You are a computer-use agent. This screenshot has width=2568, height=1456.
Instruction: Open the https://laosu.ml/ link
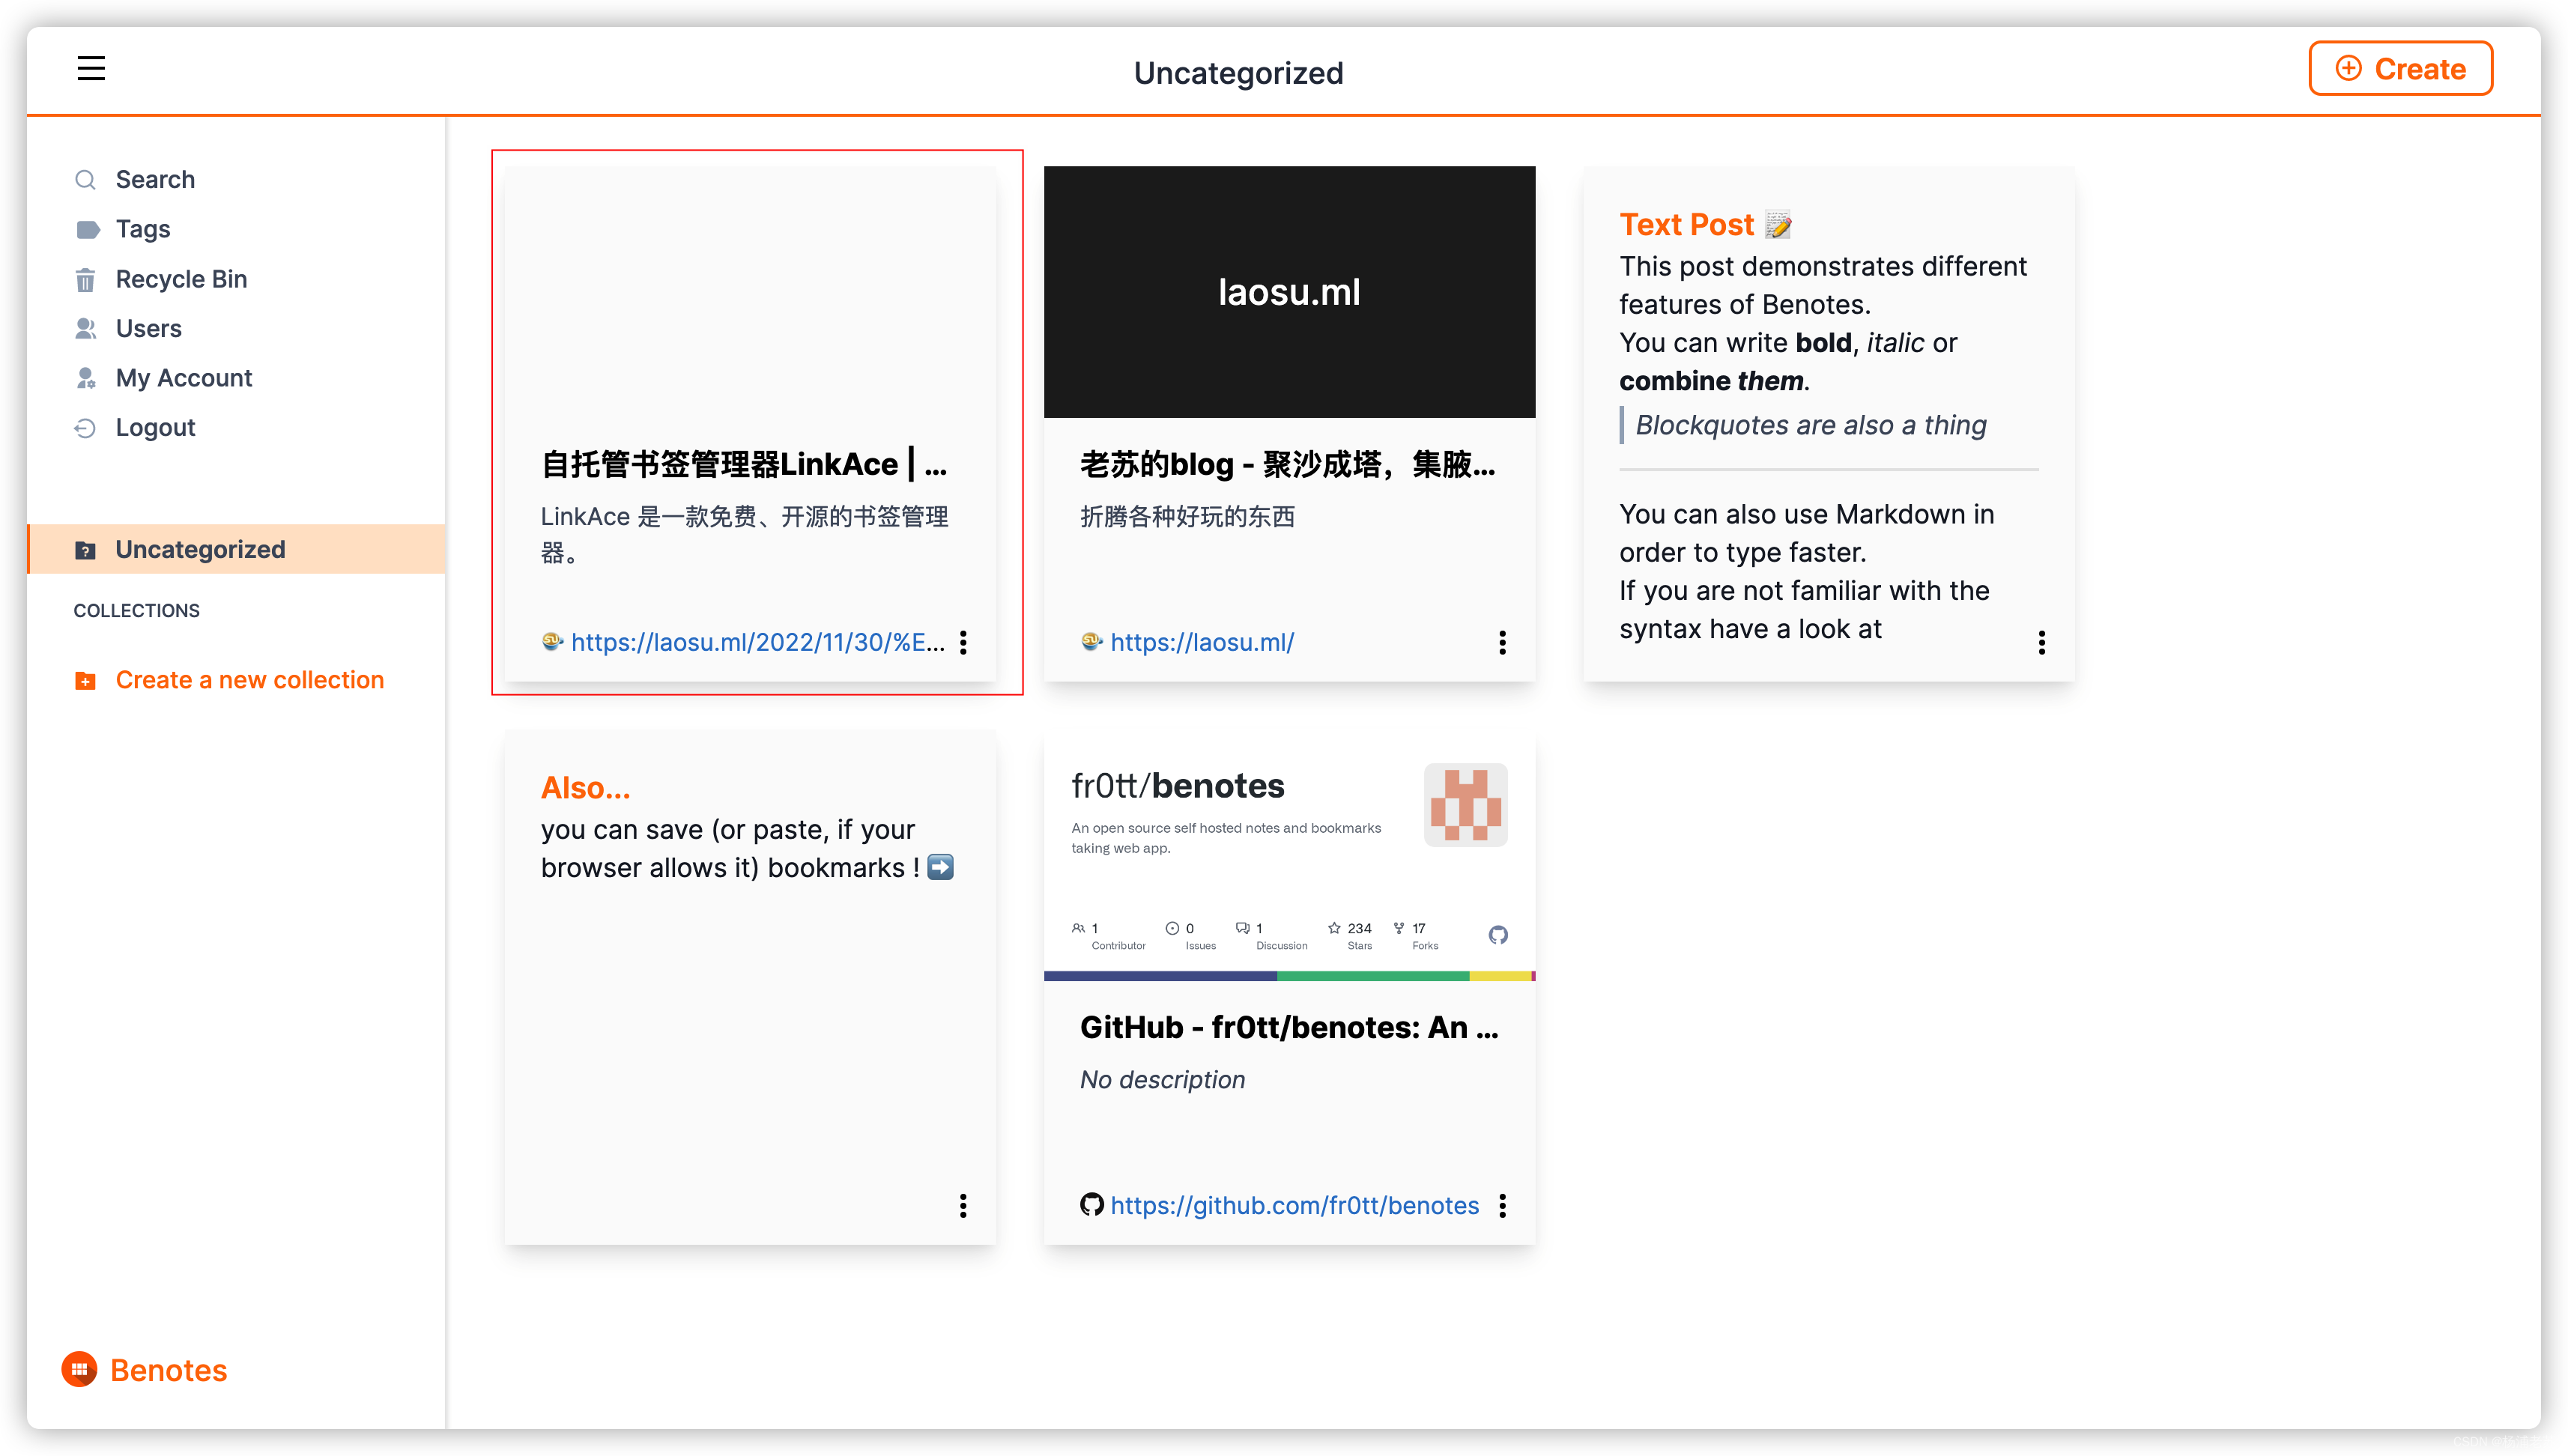(x=1202, y=642)
